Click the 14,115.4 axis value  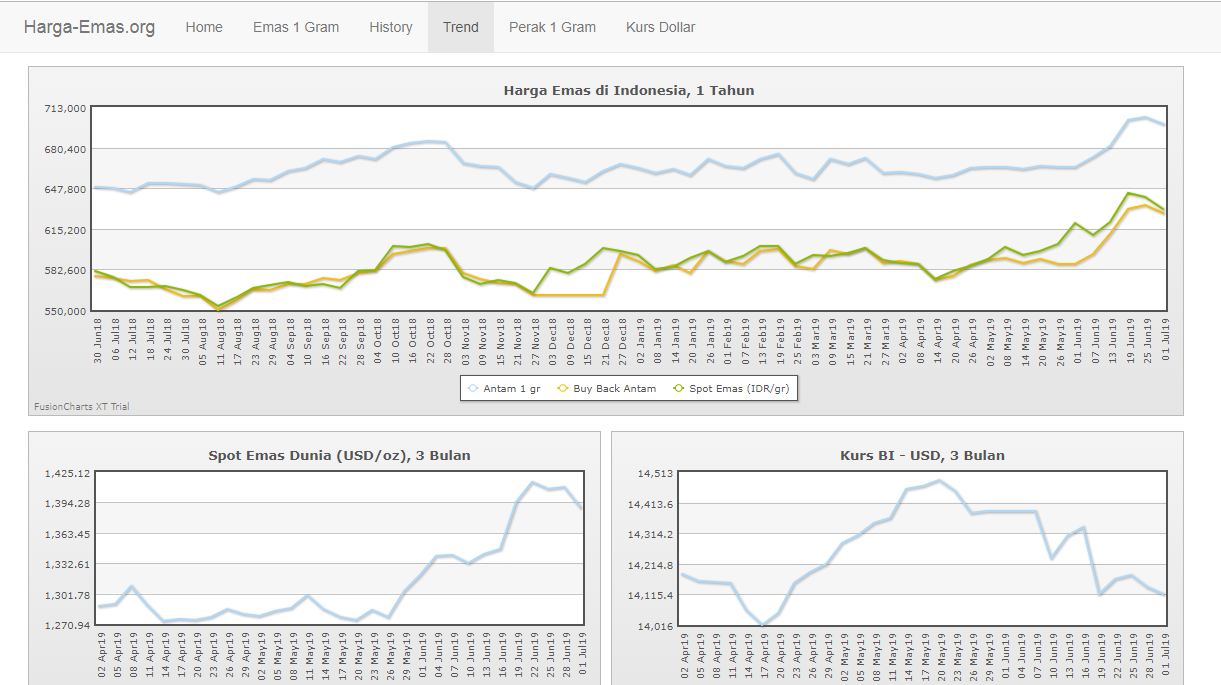click(x=651, y=595)
